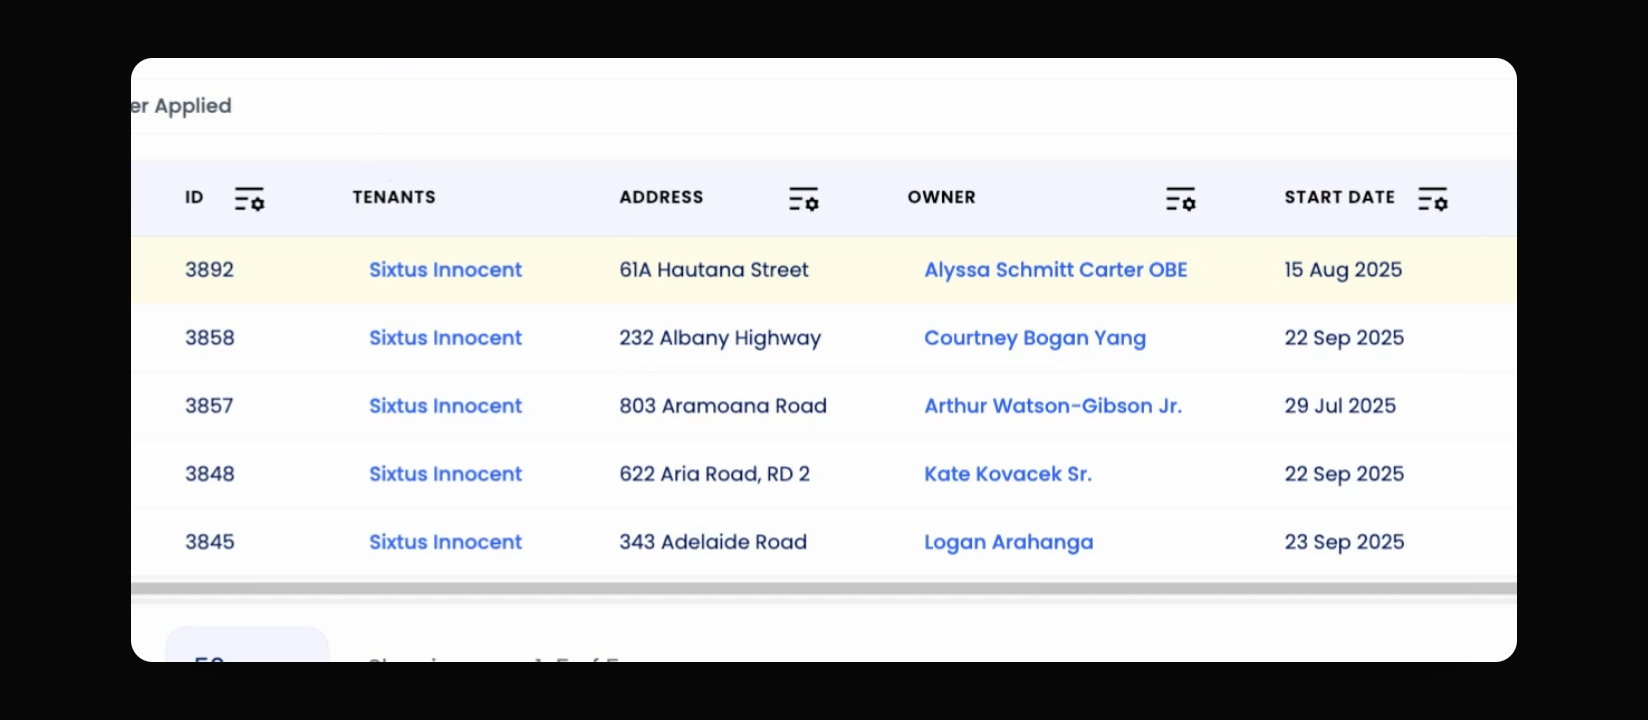Select the ID cell 3892
Viewport: 1648px width, 720px height.
coord(209,270)
